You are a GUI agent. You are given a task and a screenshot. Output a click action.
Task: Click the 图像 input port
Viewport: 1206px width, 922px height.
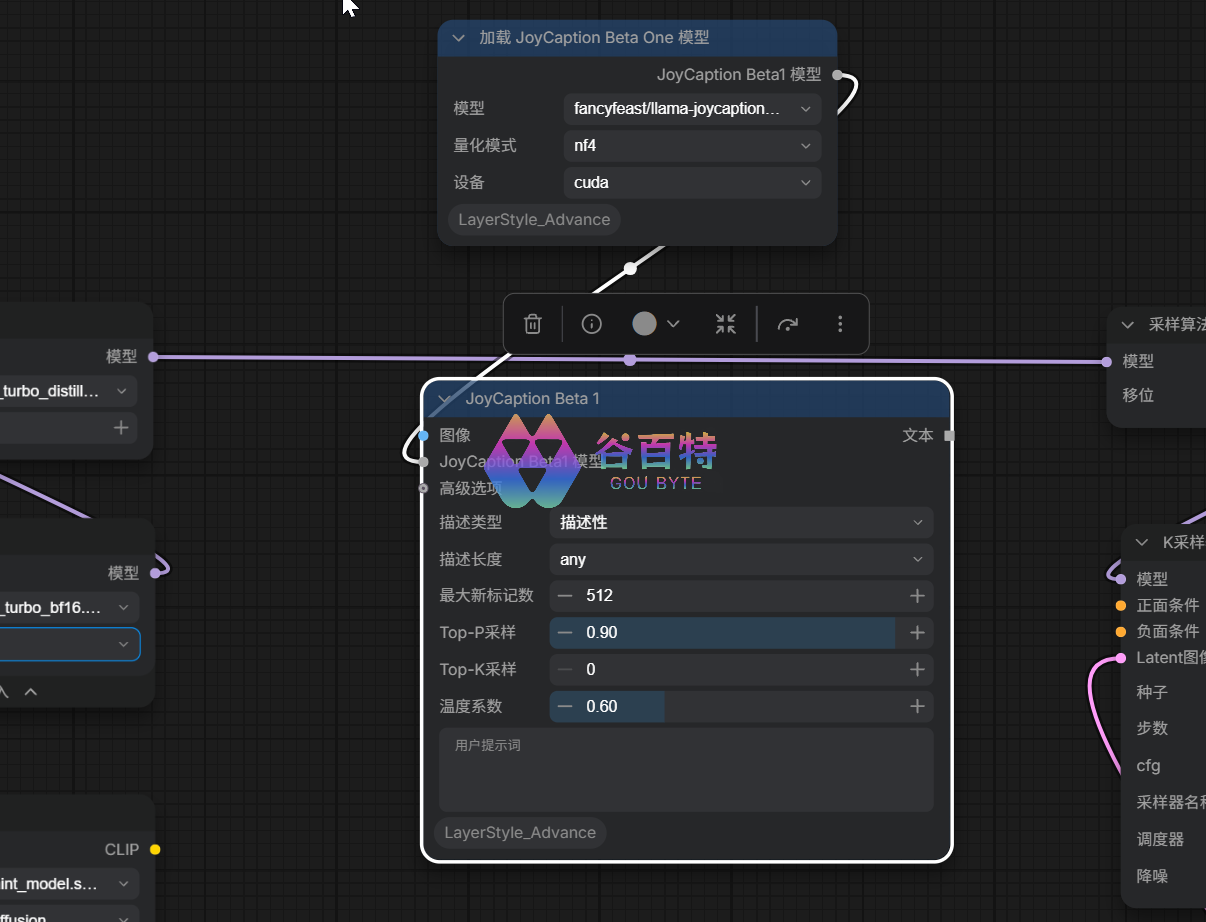[x=424, y=436]
